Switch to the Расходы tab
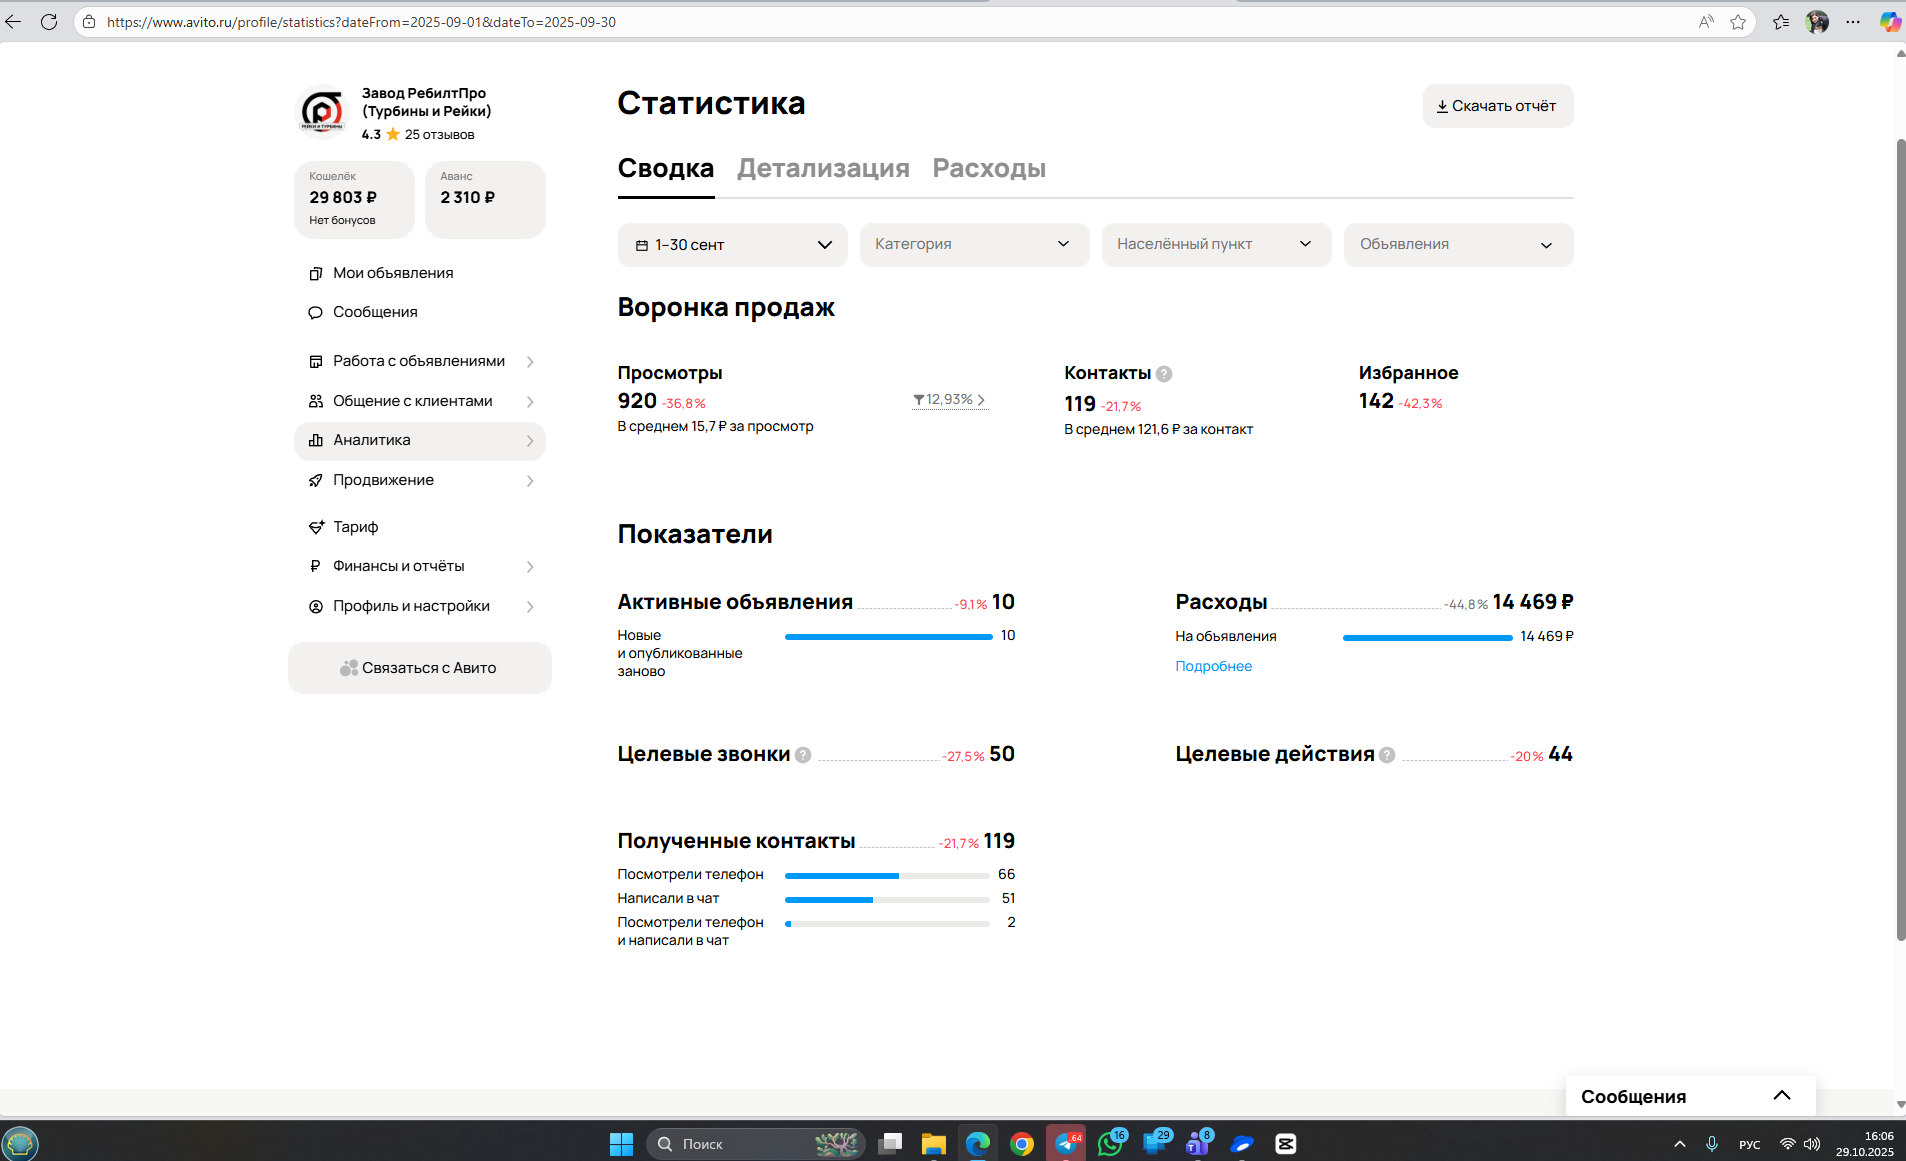Viewport: 1906px width, 1161px height. (989, 168)
